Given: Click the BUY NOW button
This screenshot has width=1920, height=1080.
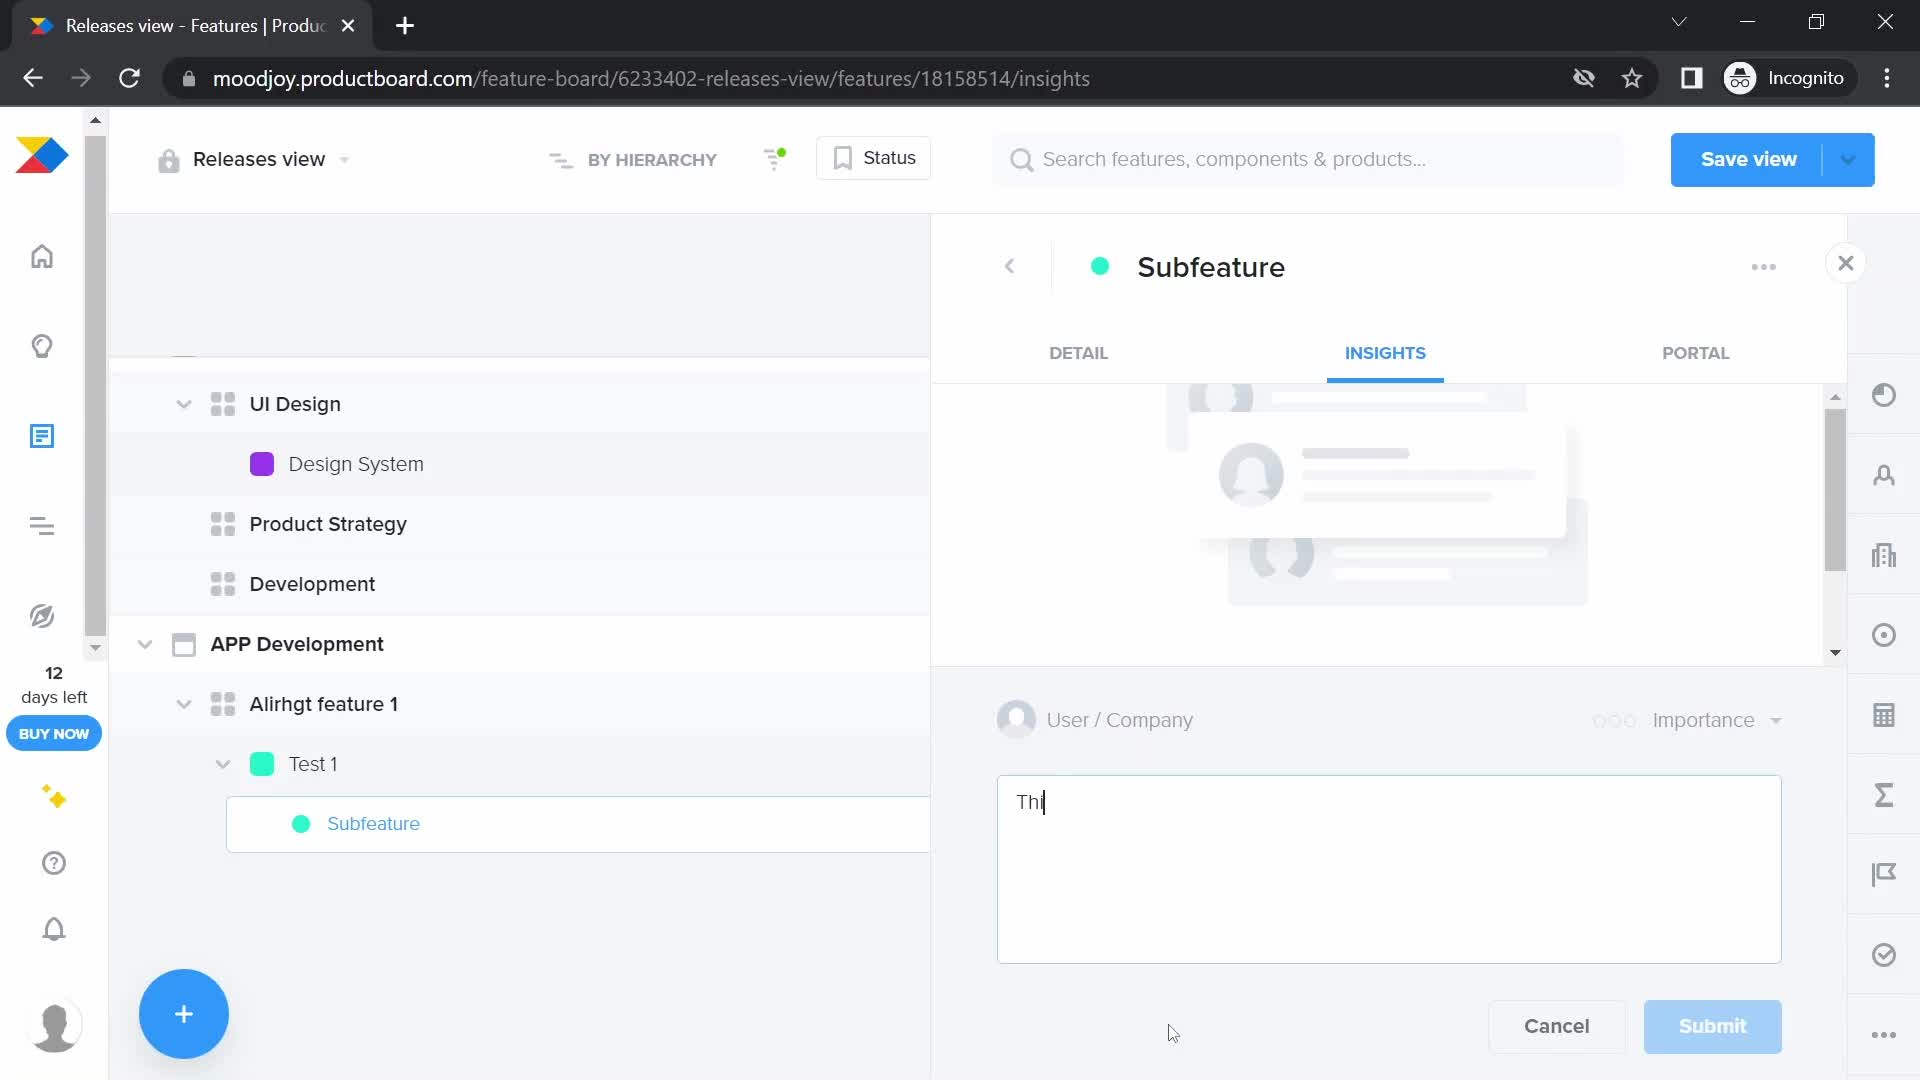Looking at the screenshot, I should [54, 733].
